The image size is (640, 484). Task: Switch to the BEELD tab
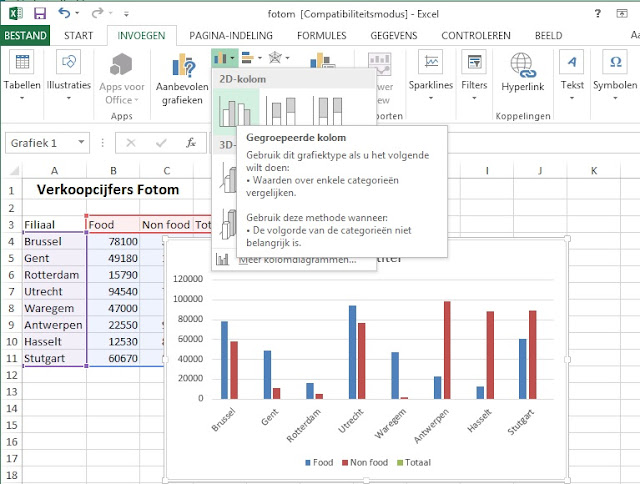549,36
